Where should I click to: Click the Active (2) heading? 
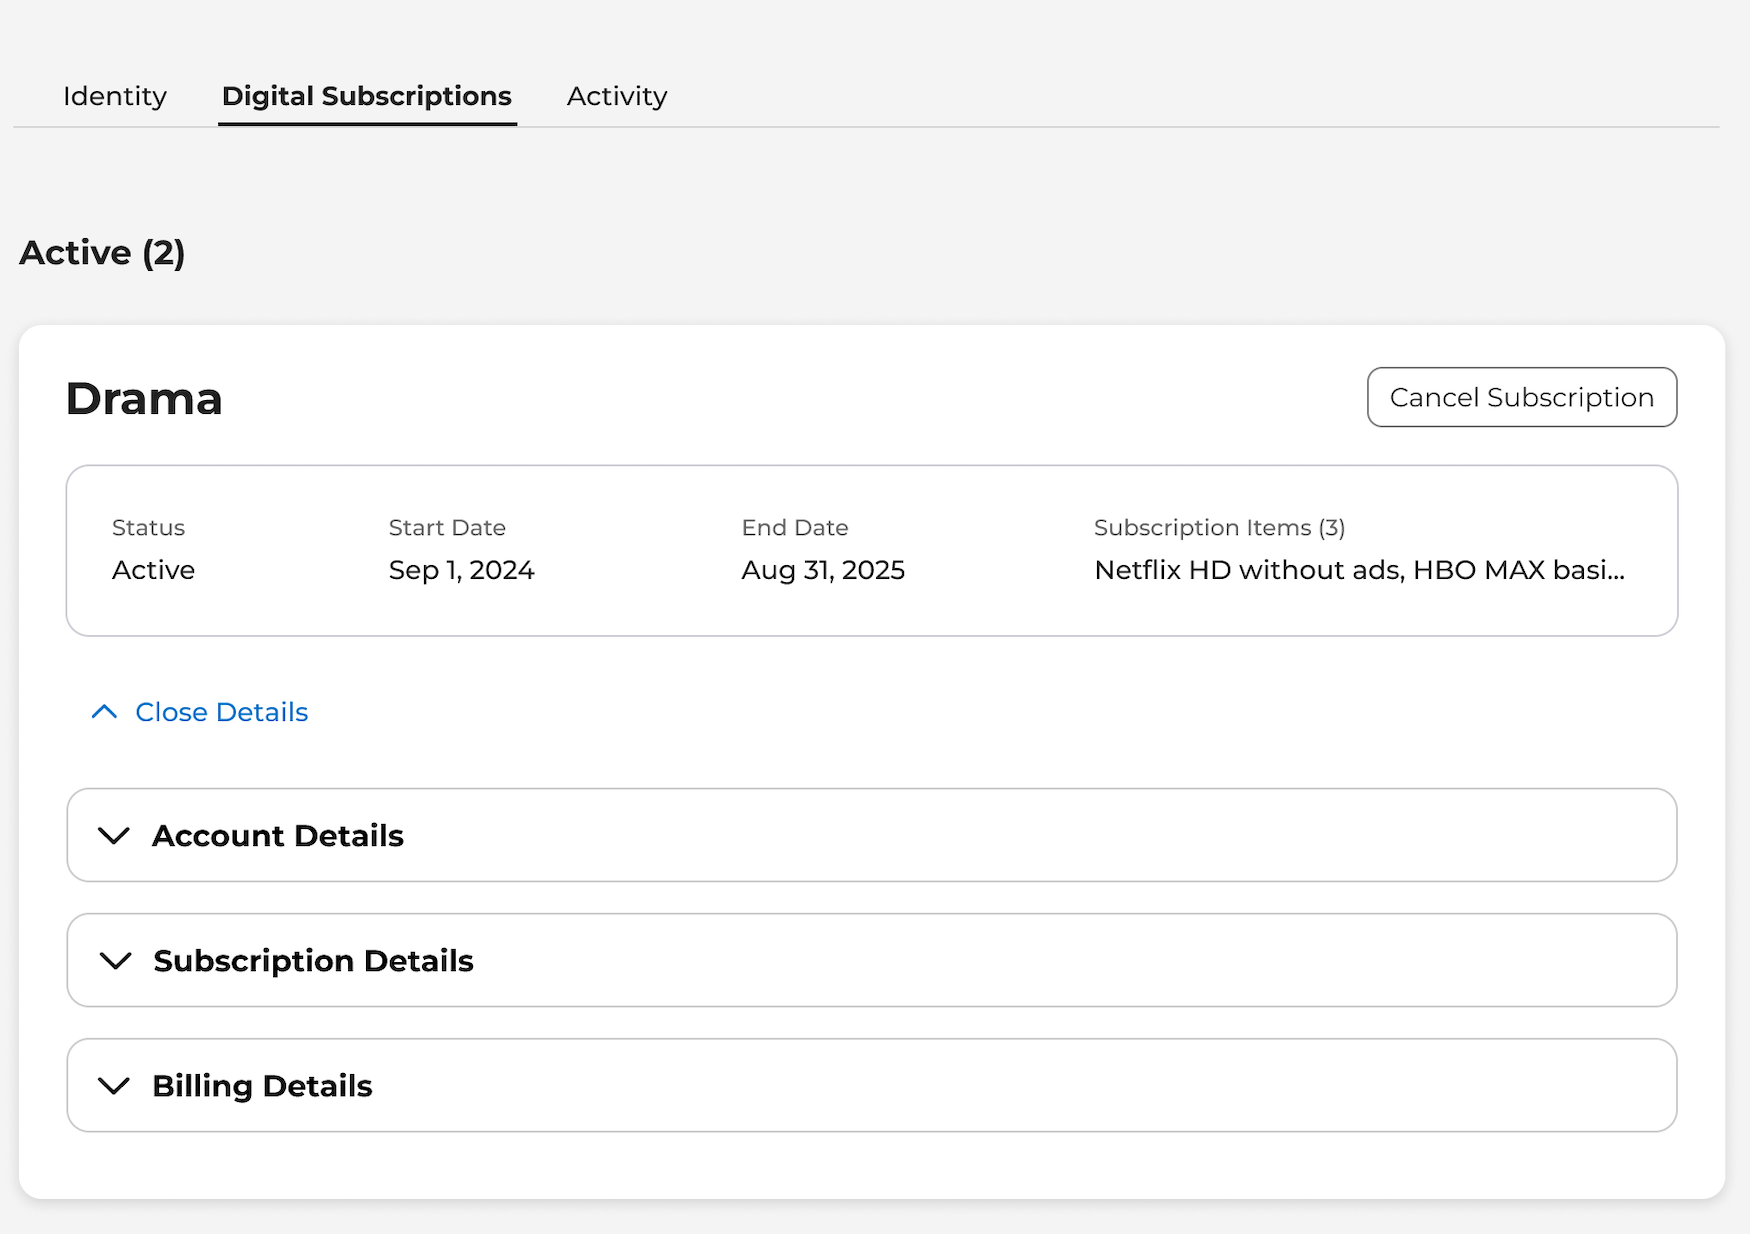tap(102, 253)
